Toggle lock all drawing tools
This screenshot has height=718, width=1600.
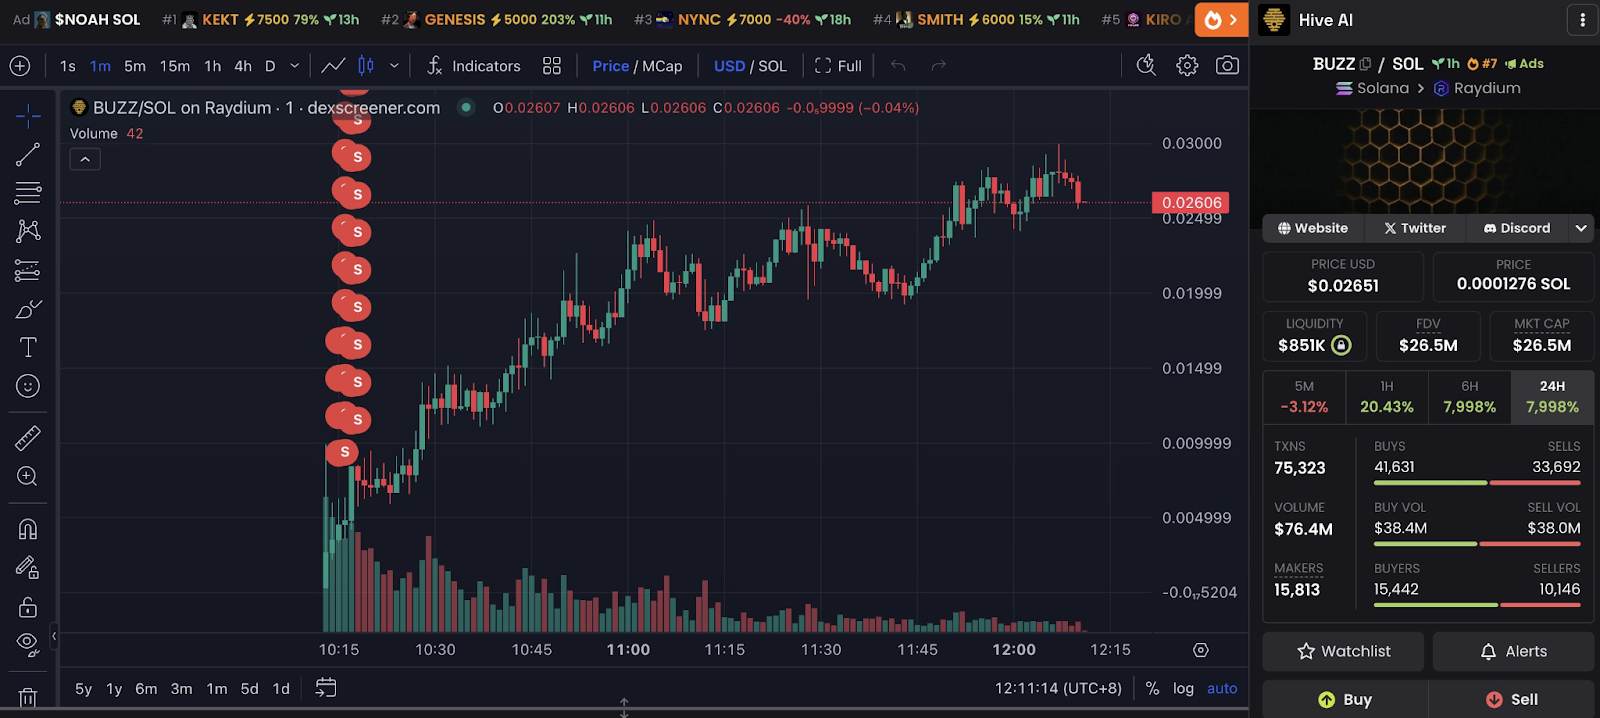[x=28, y=606]
